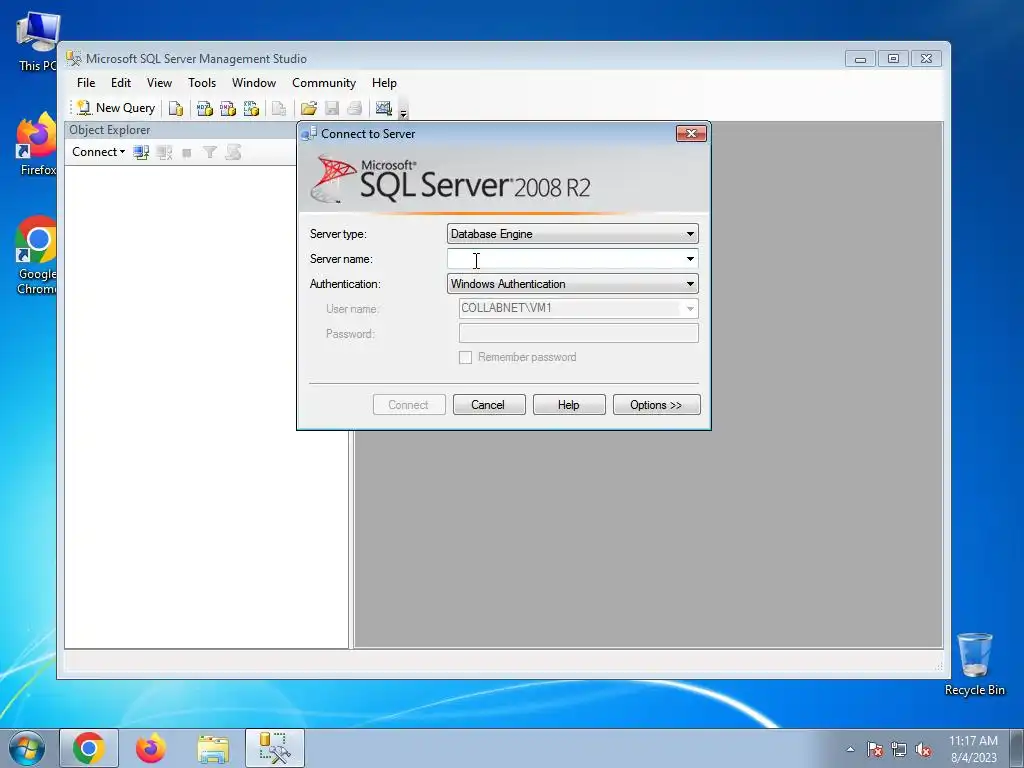Click Chrome icon in the taskbar
1024x768 pixels.
click(x=89, y=748)
